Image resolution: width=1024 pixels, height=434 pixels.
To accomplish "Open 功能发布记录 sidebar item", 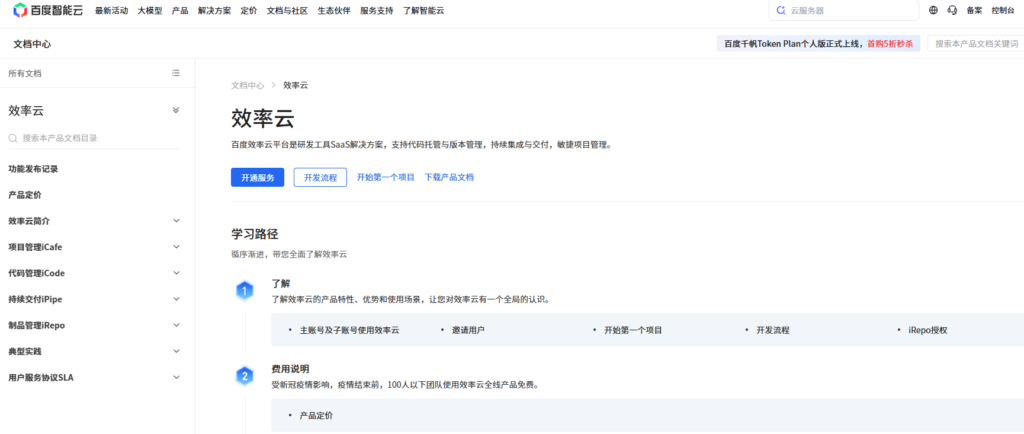I will coord(33,168).
